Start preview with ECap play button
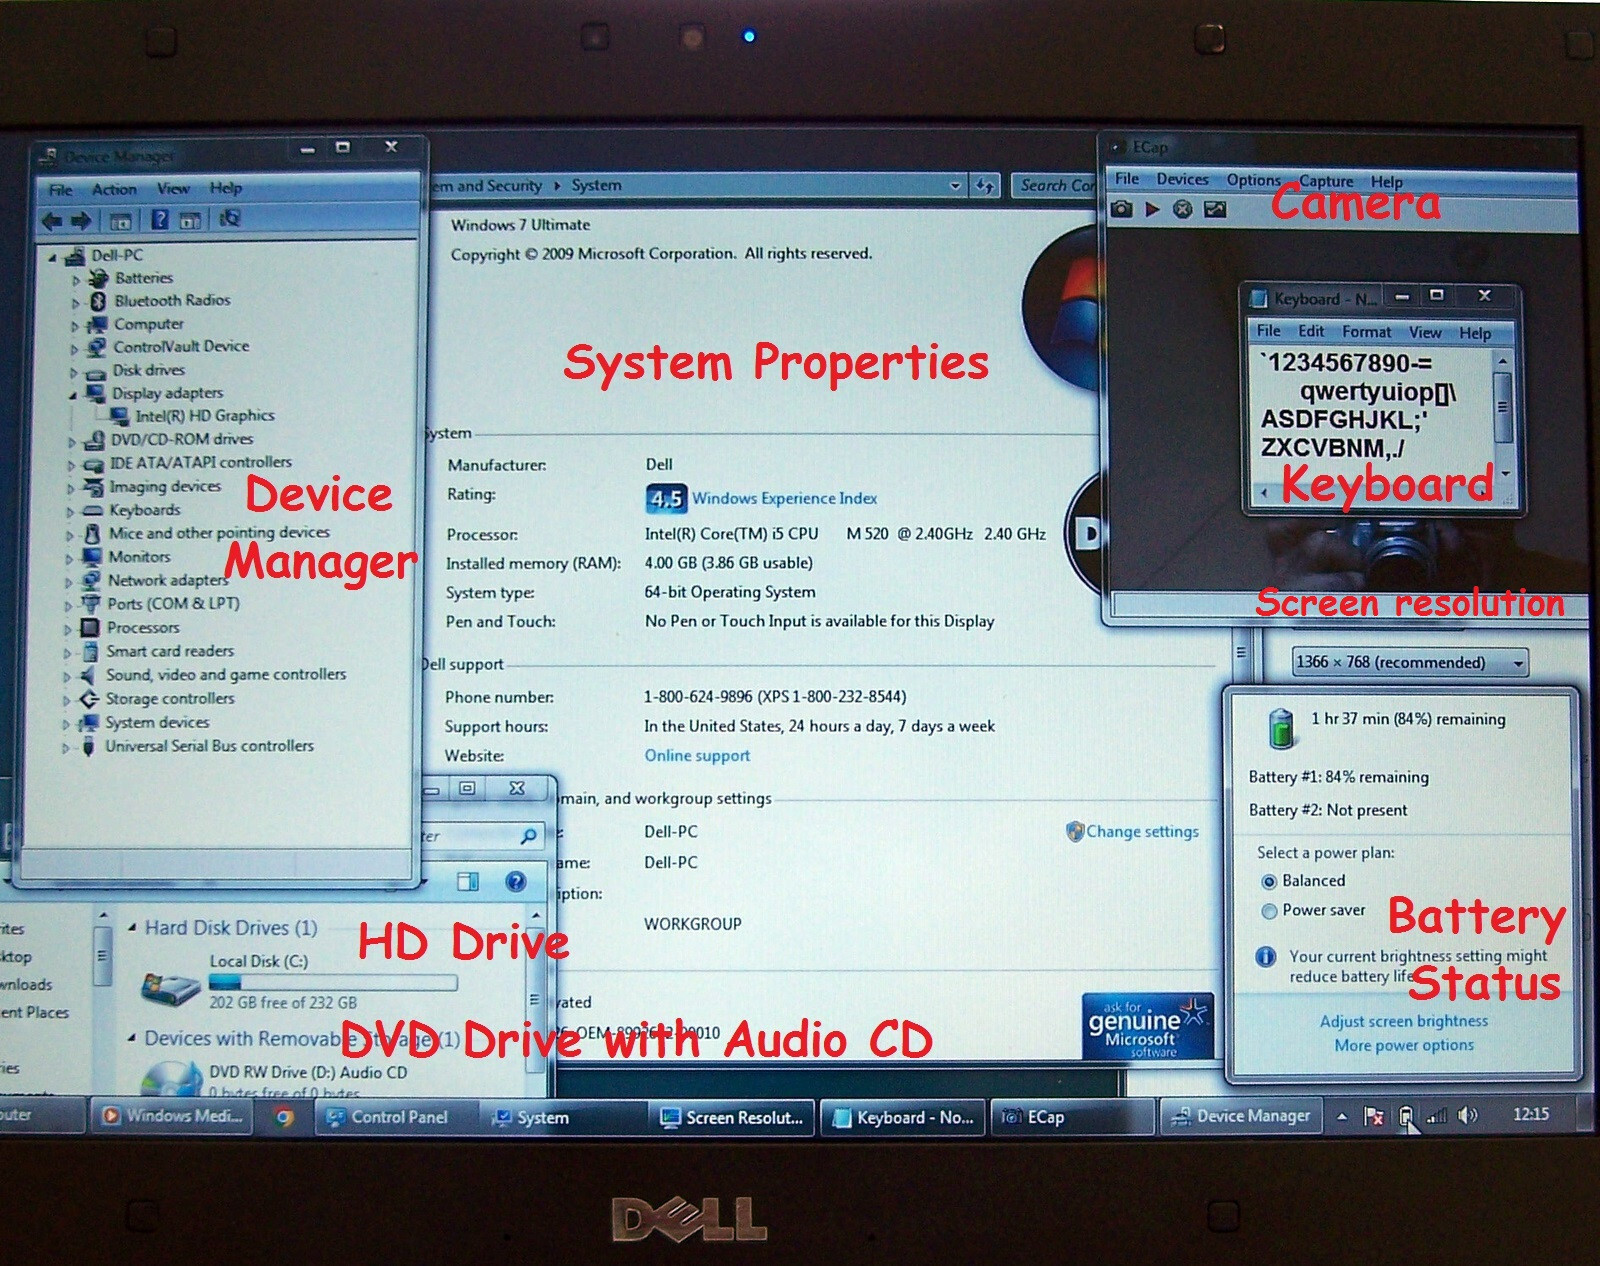Image resolution: width=1600 pixels, height=1266 pixels. click(x=1152, y=209)
